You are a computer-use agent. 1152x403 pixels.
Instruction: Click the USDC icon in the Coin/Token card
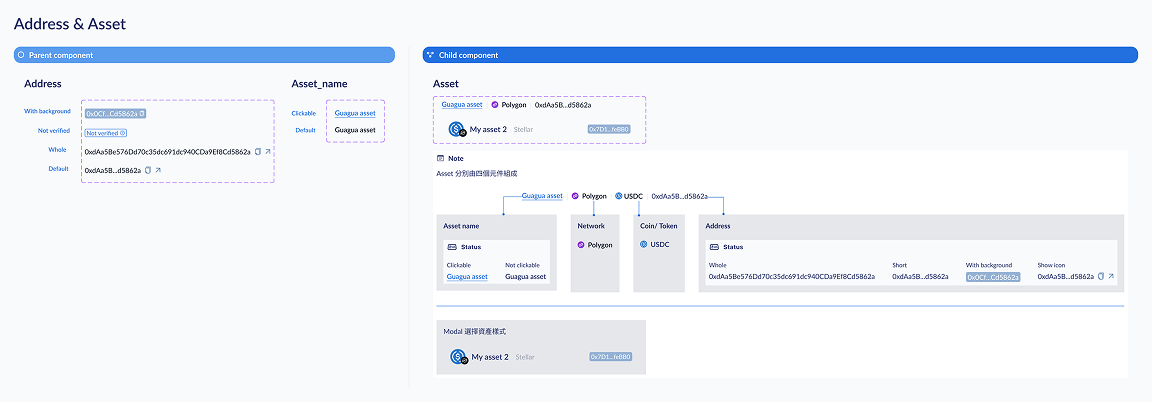point(644,245)
